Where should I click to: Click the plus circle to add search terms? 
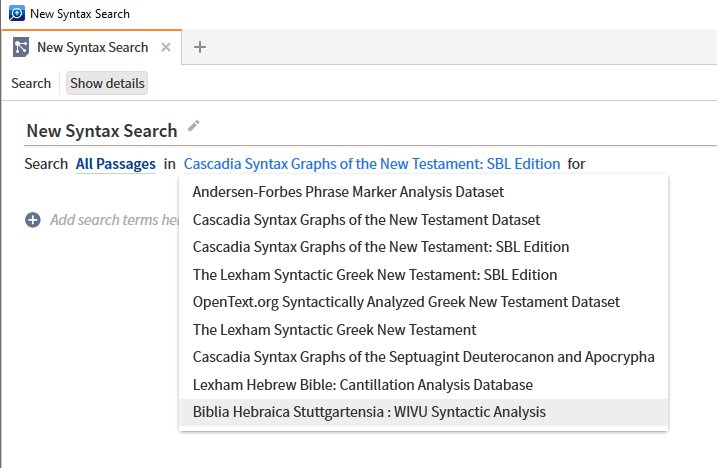pyautogui.click(x=32, y=220)
